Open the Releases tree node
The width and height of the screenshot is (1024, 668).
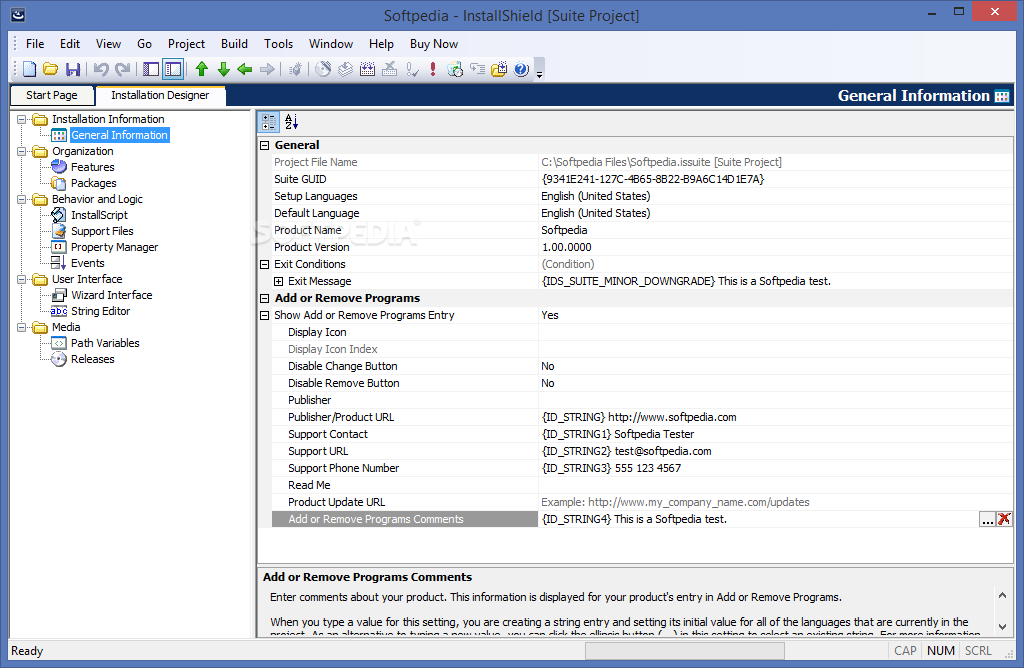[93, 359]
